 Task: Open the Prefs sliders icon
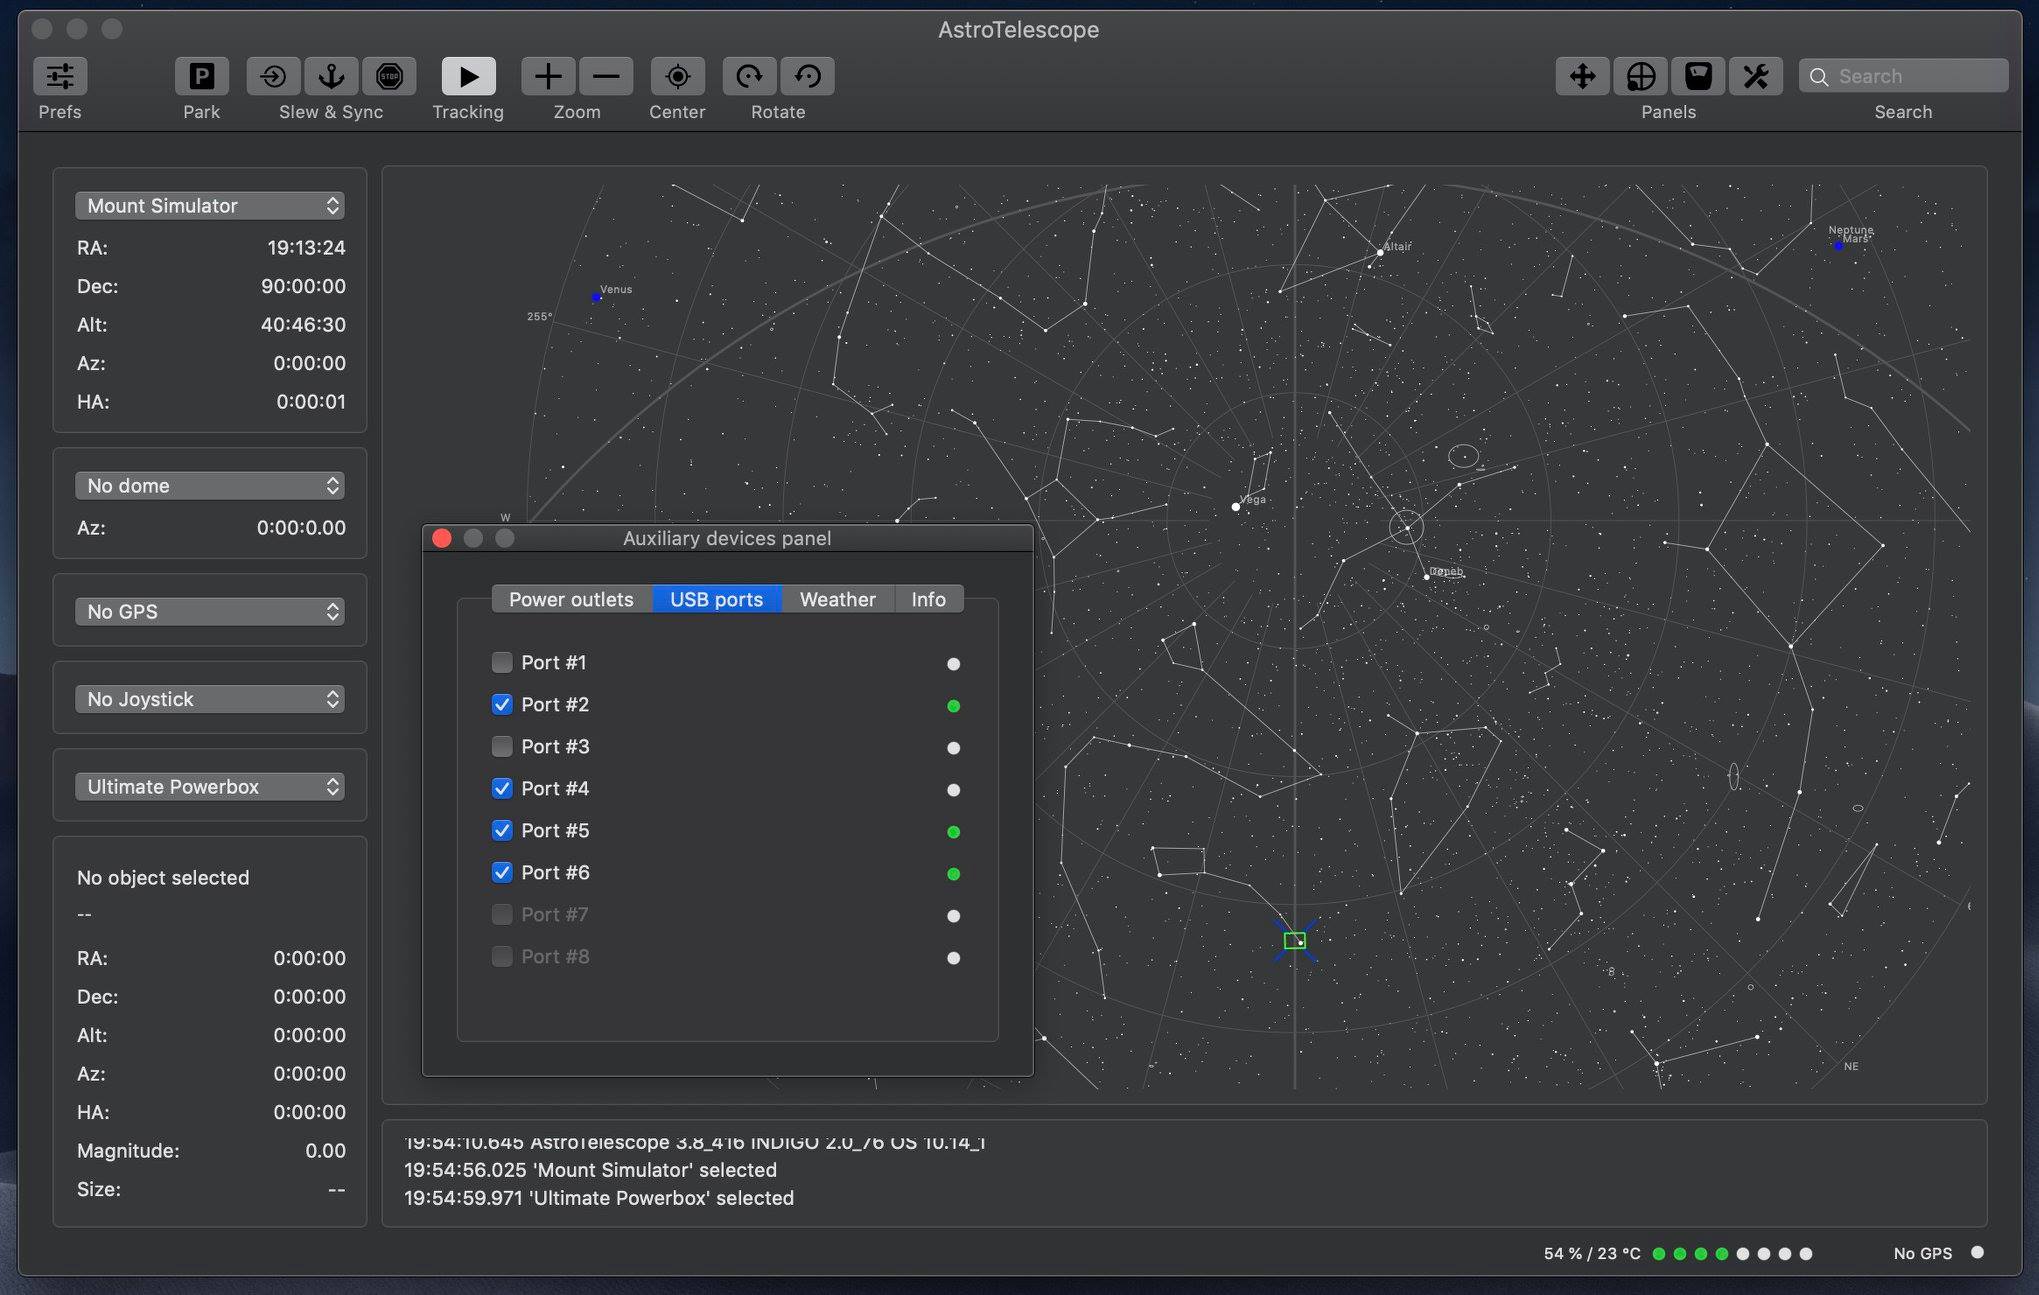click(x=60, y=76)
